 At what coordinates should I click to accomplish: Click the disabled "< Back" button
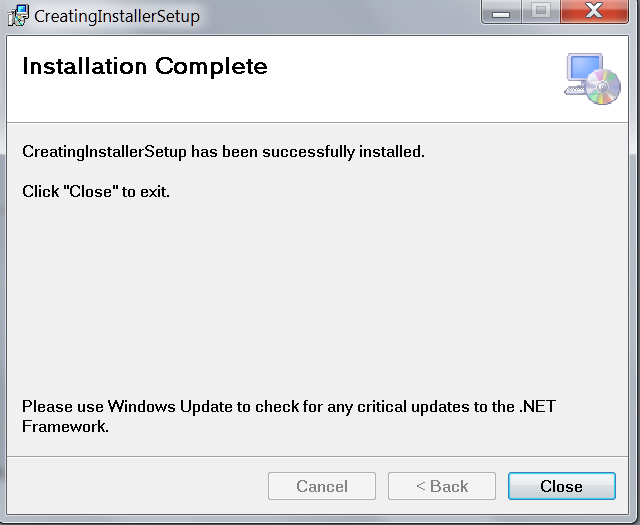click(x=442, y=486)
